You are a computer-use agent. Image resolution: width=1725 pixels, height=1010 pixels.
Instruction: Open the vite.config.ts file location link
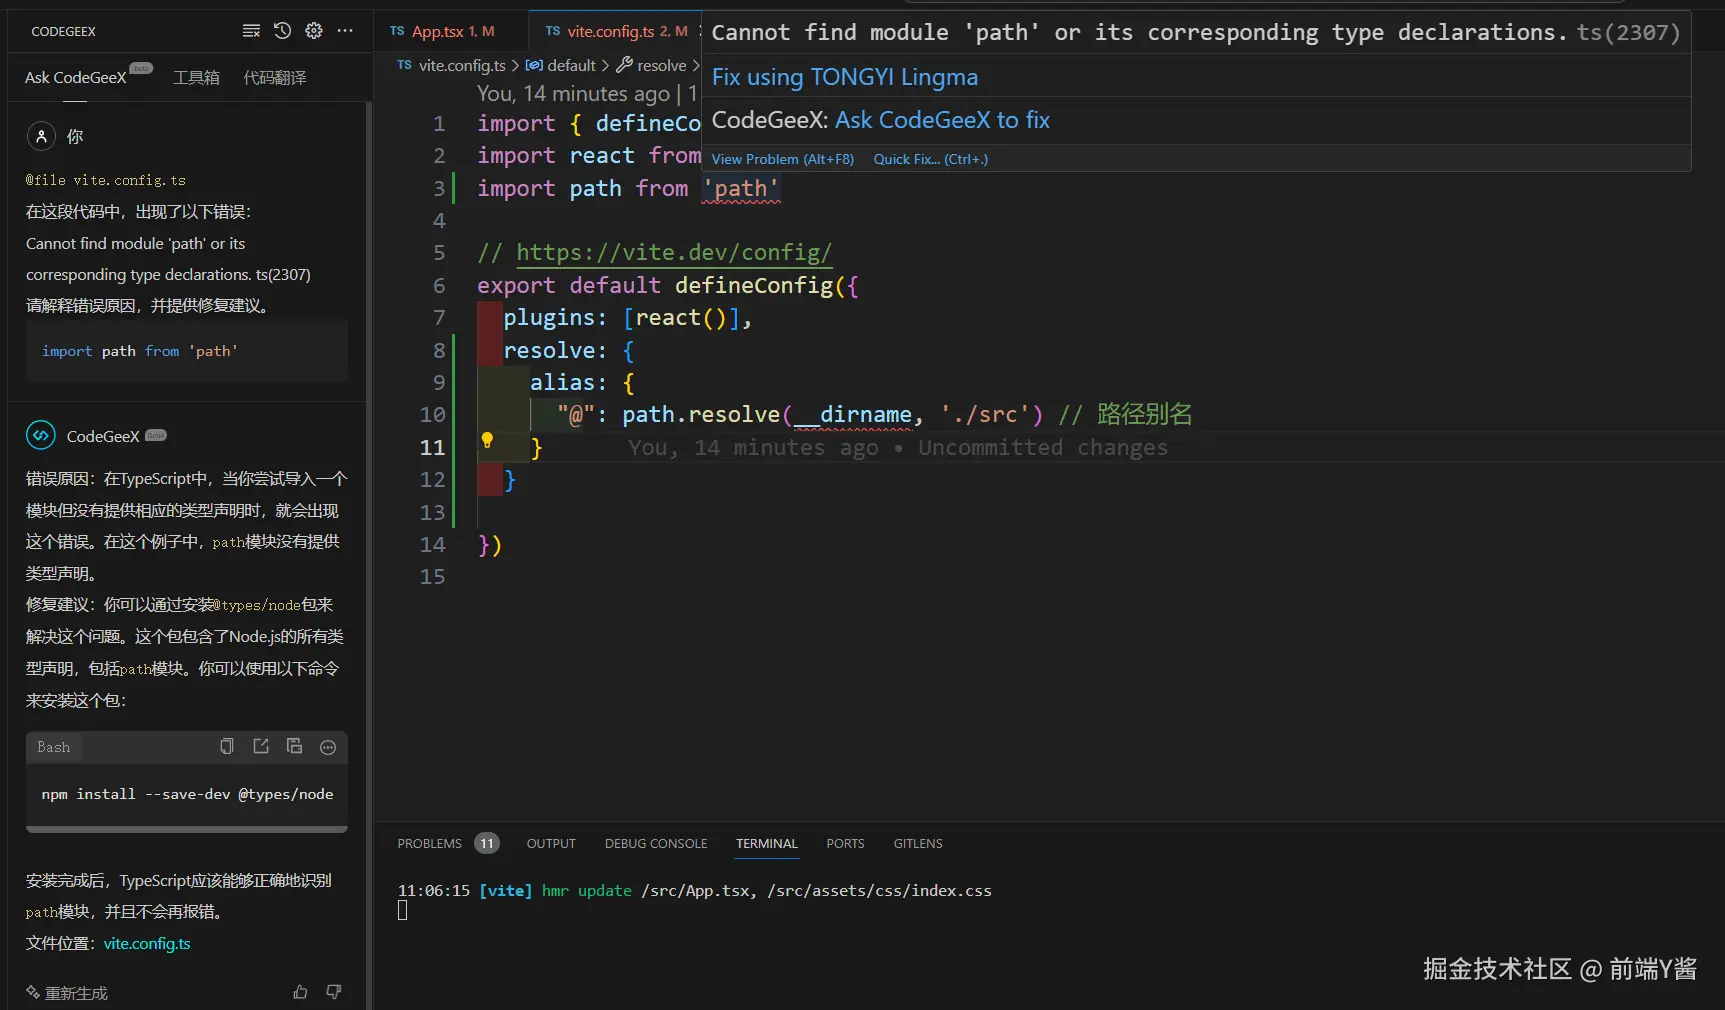pyautogui.click(x=147, y=943)
